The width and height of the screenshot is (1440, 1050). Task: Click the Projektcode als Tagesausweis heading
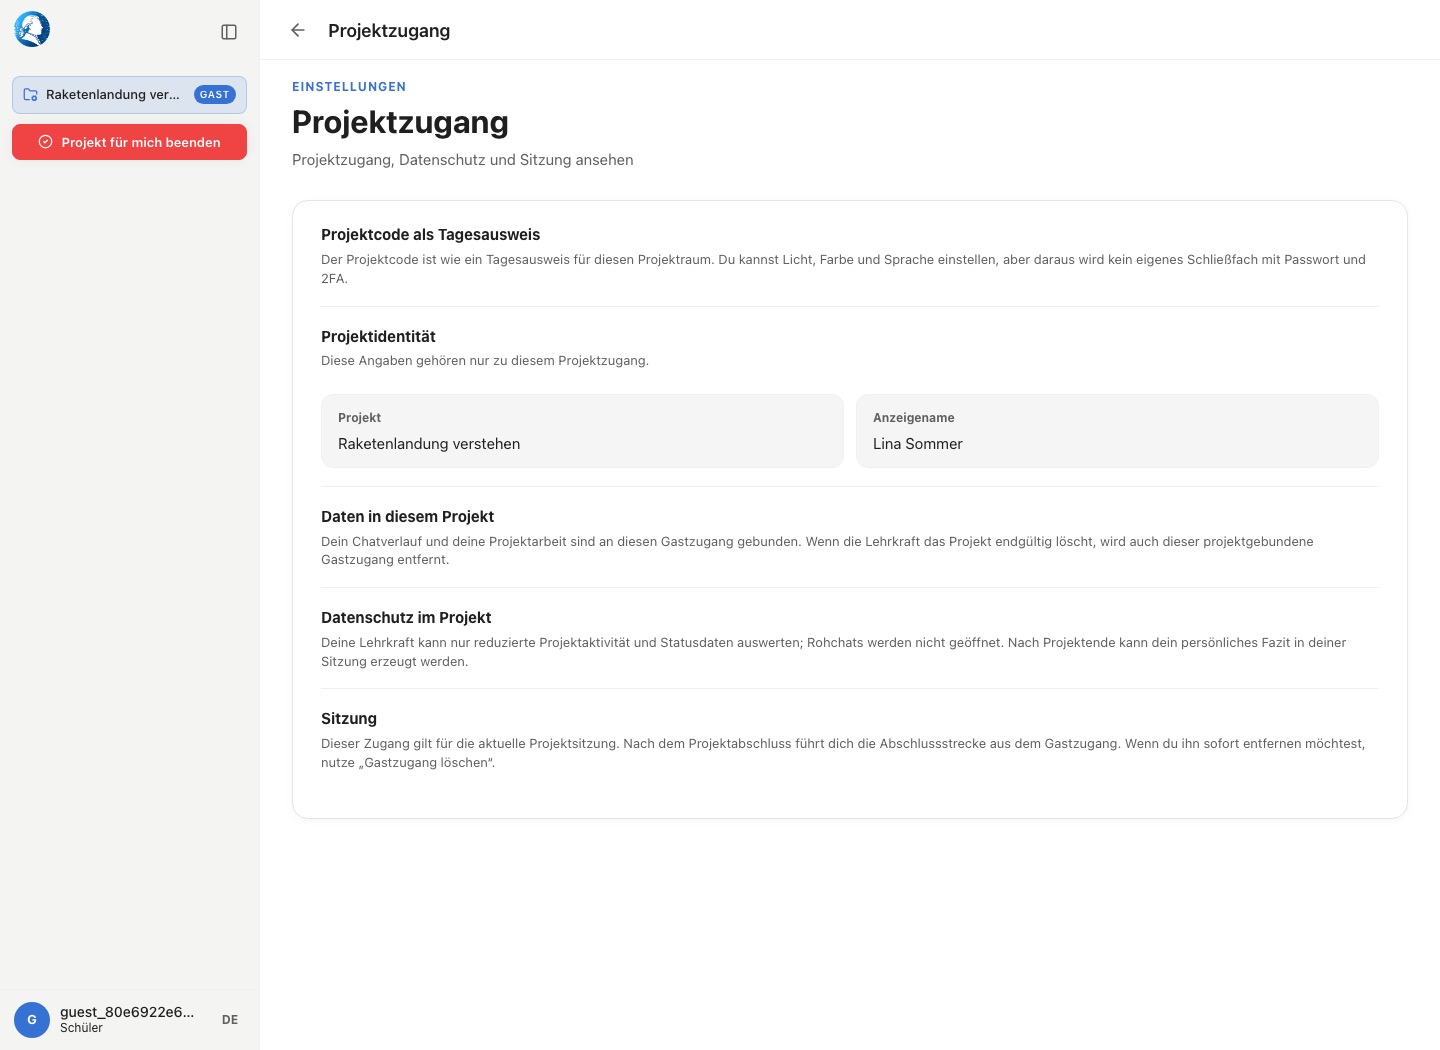430,235
